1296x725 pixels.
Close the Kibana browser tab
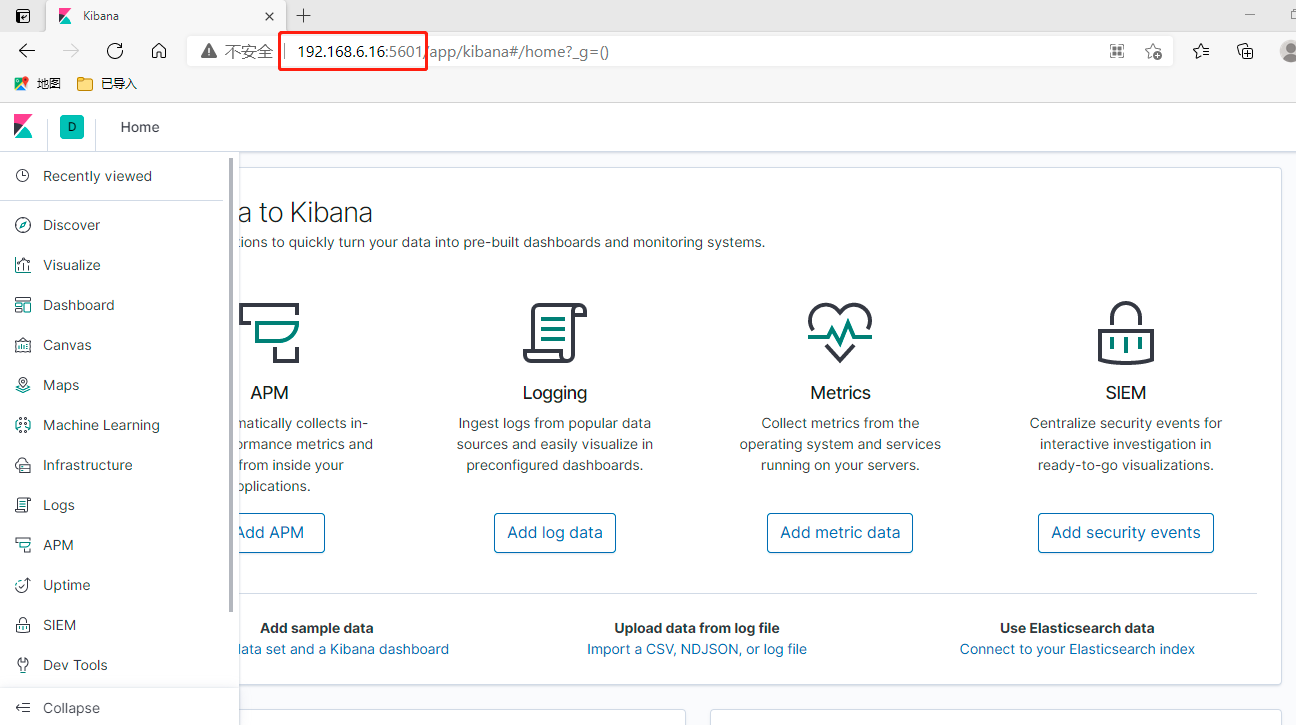(x=269, y=16)
